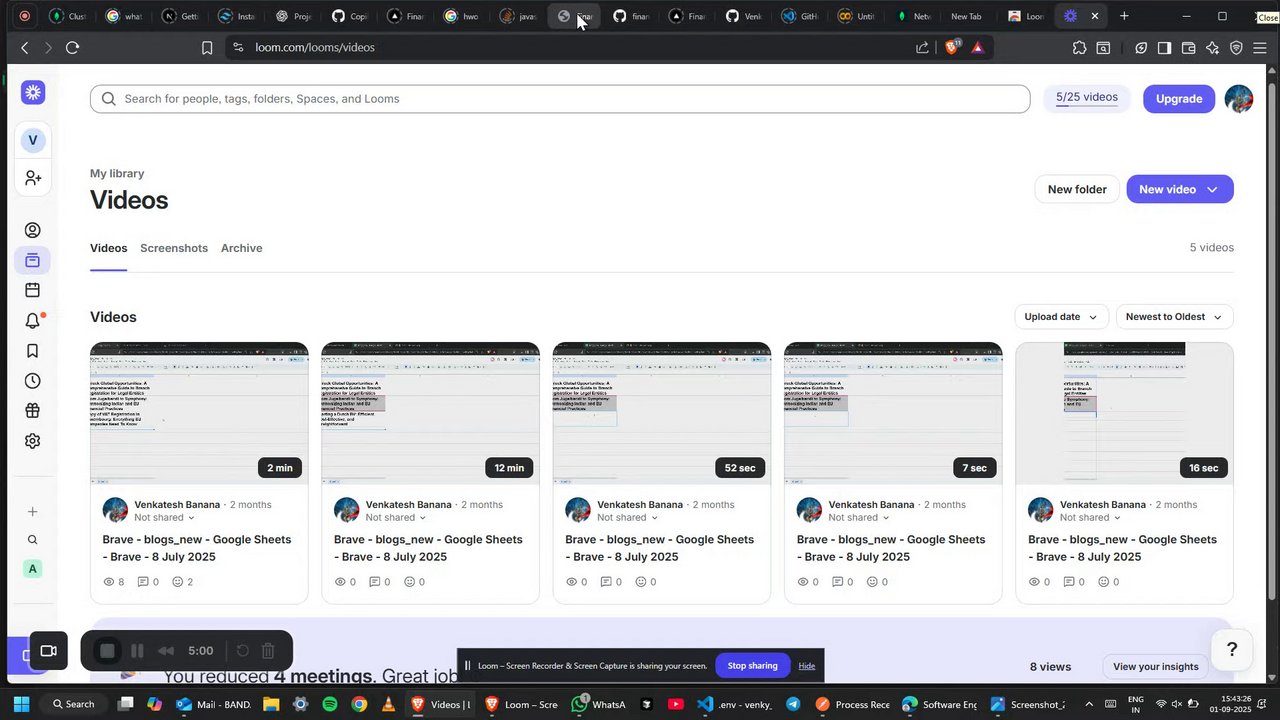Click the small search icon in the sidebar

[33, 540]
